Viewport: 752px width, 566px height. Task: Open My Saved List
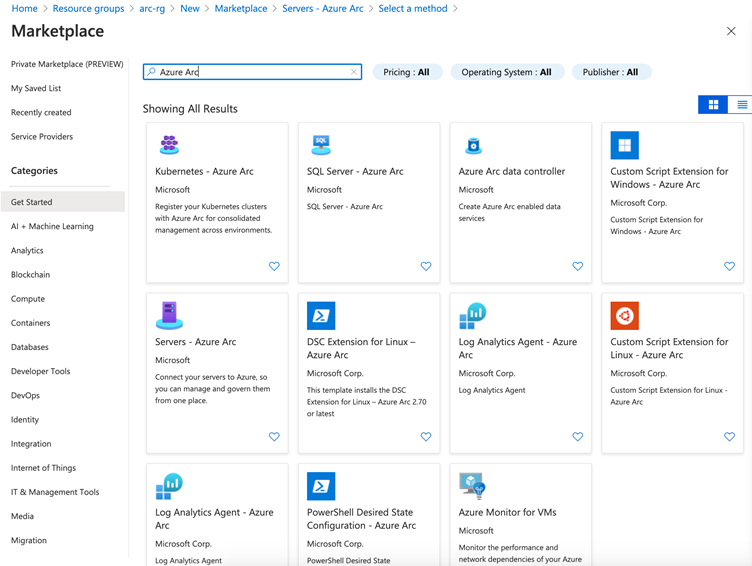coord(36,88)
